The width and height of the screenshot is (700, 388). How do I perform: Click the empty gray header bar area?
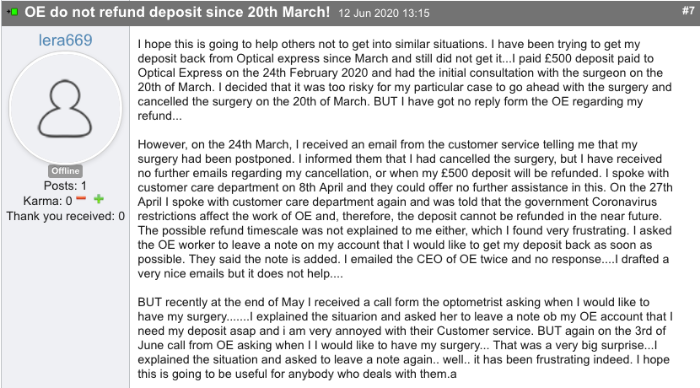click(x=554, y=13)
